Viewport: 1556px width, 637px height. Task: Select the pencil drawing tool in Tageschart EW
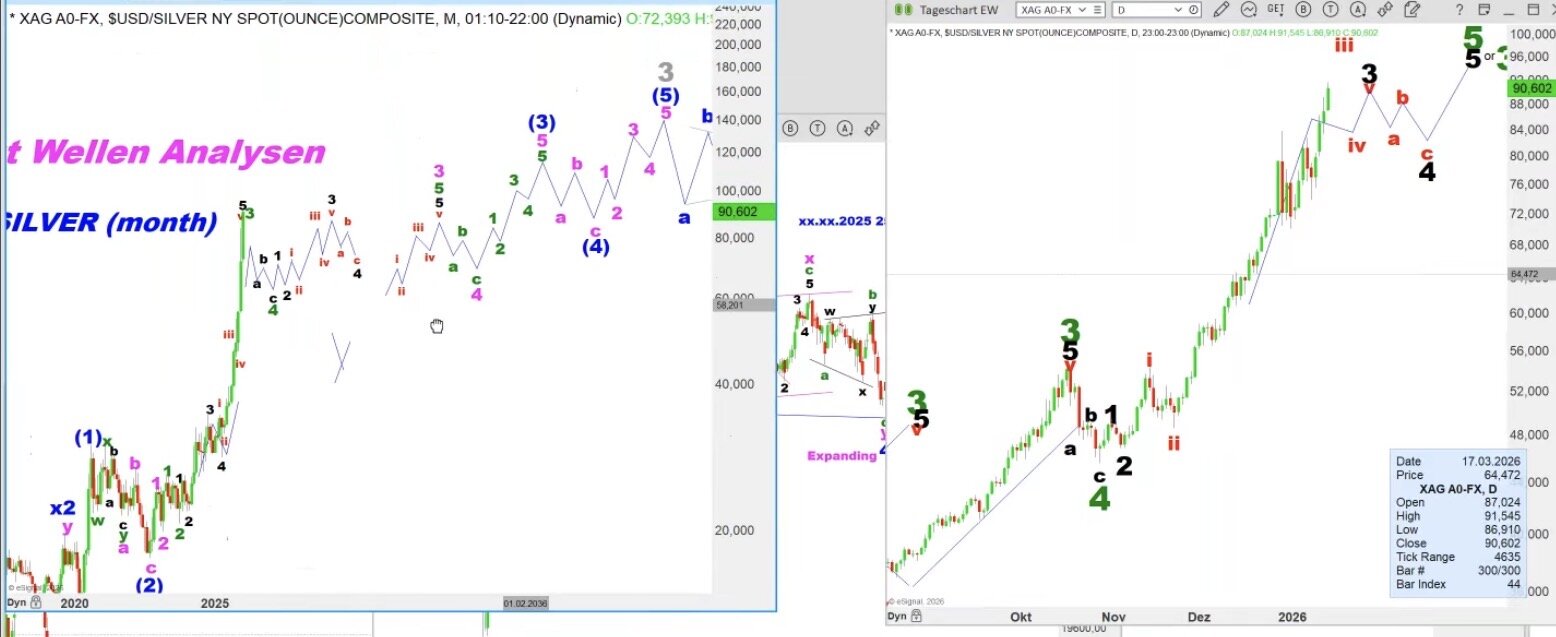[1220, 9]
